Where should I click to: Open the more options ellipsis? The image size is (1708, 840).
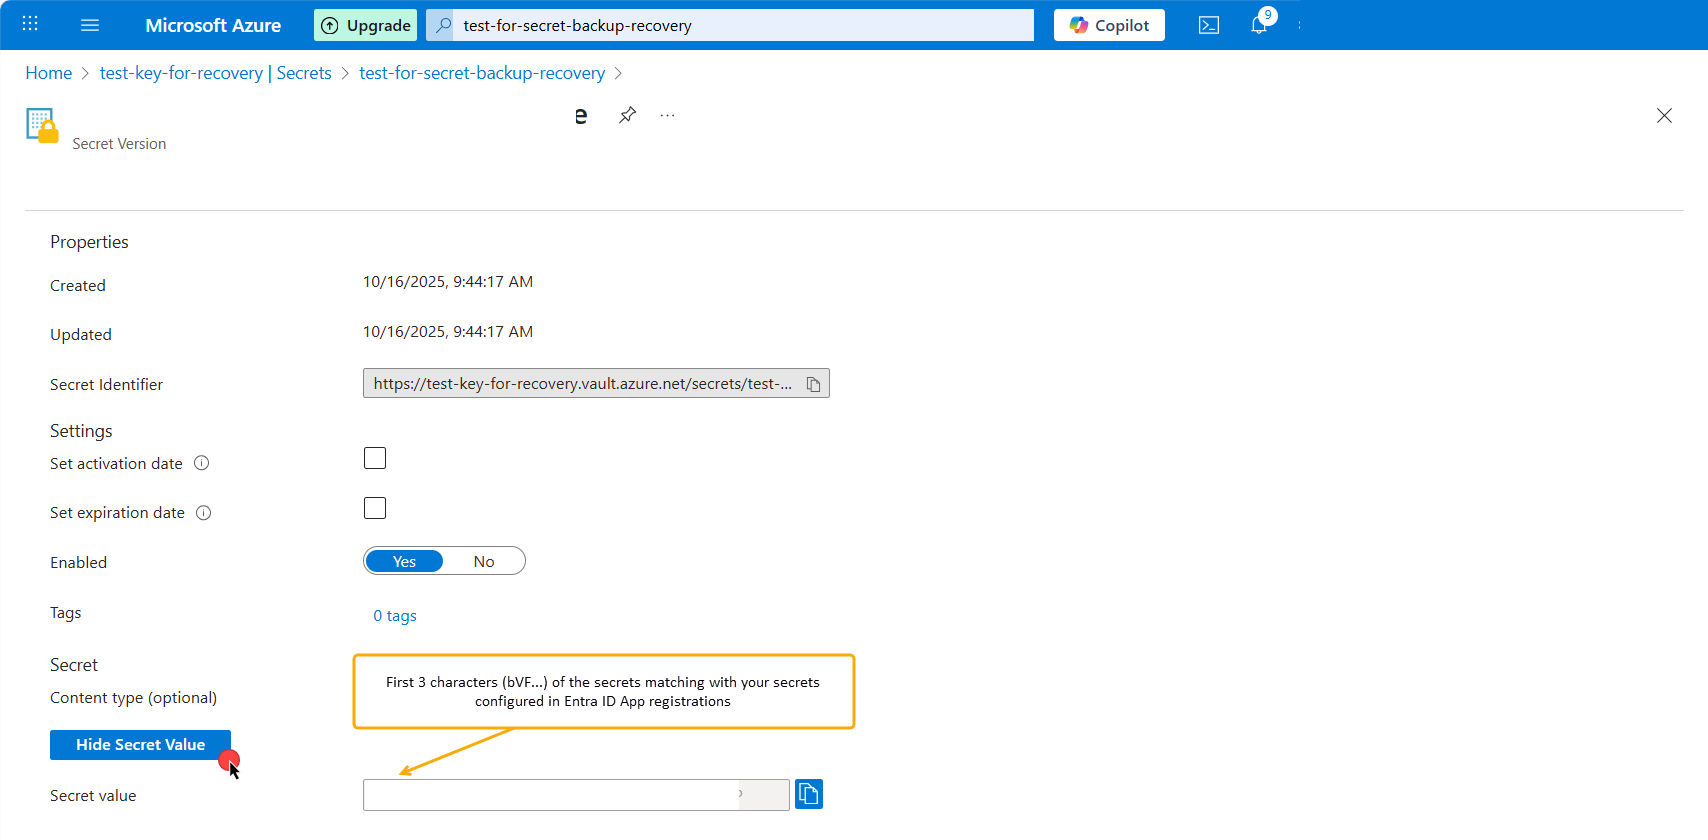(667, 116)
